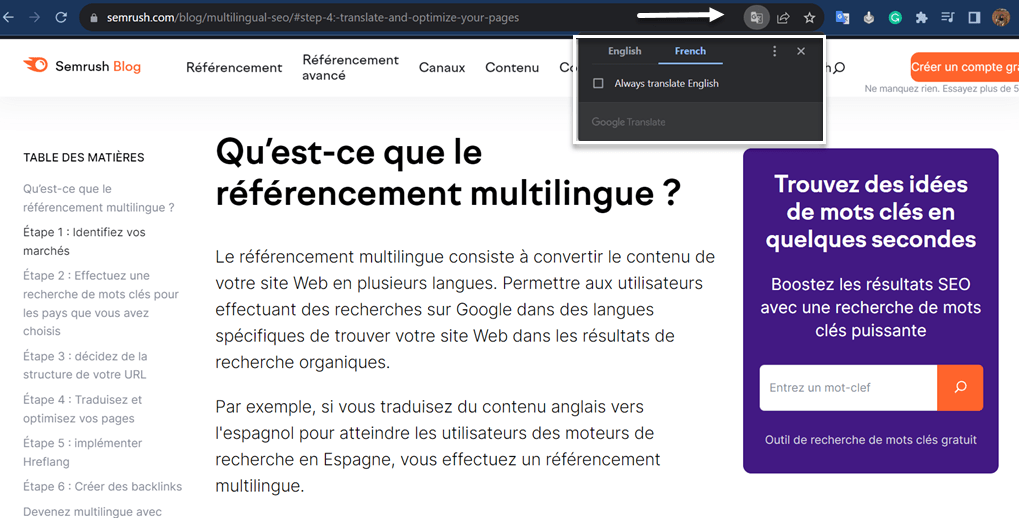This screenshot has width=1019, height=518.
Task: Jump to Étape 4 : Traduisez et optimisez
Action: 83,409
